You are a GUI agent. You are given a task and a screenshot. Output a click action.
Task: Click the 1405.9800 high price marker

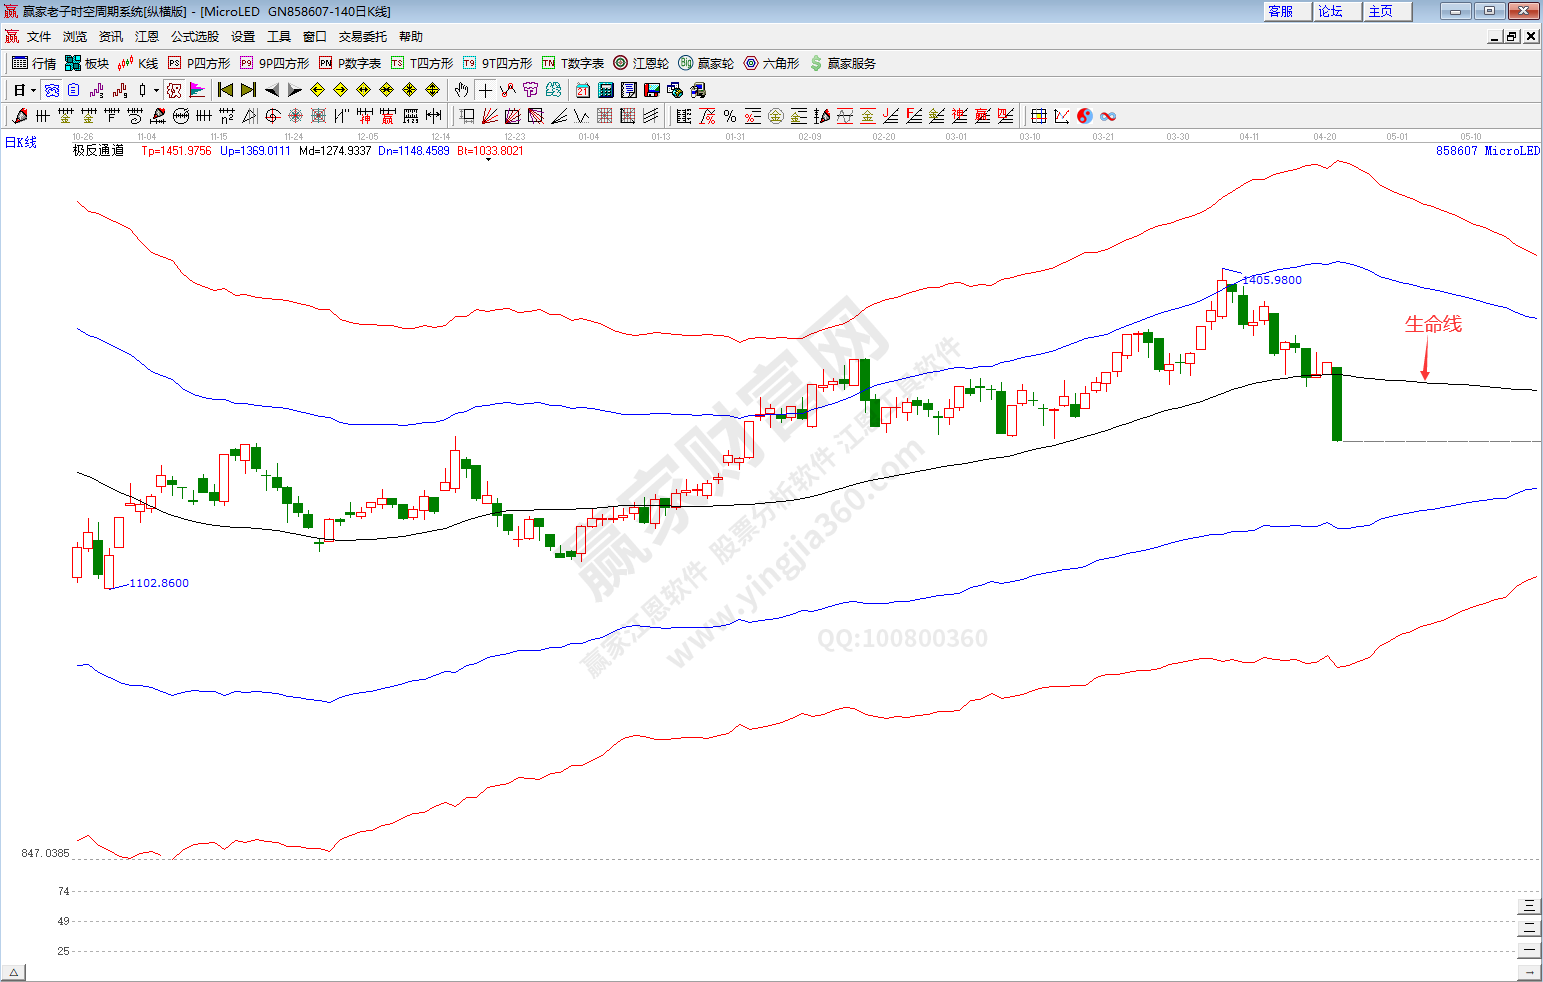click(x=1272, y=280)
